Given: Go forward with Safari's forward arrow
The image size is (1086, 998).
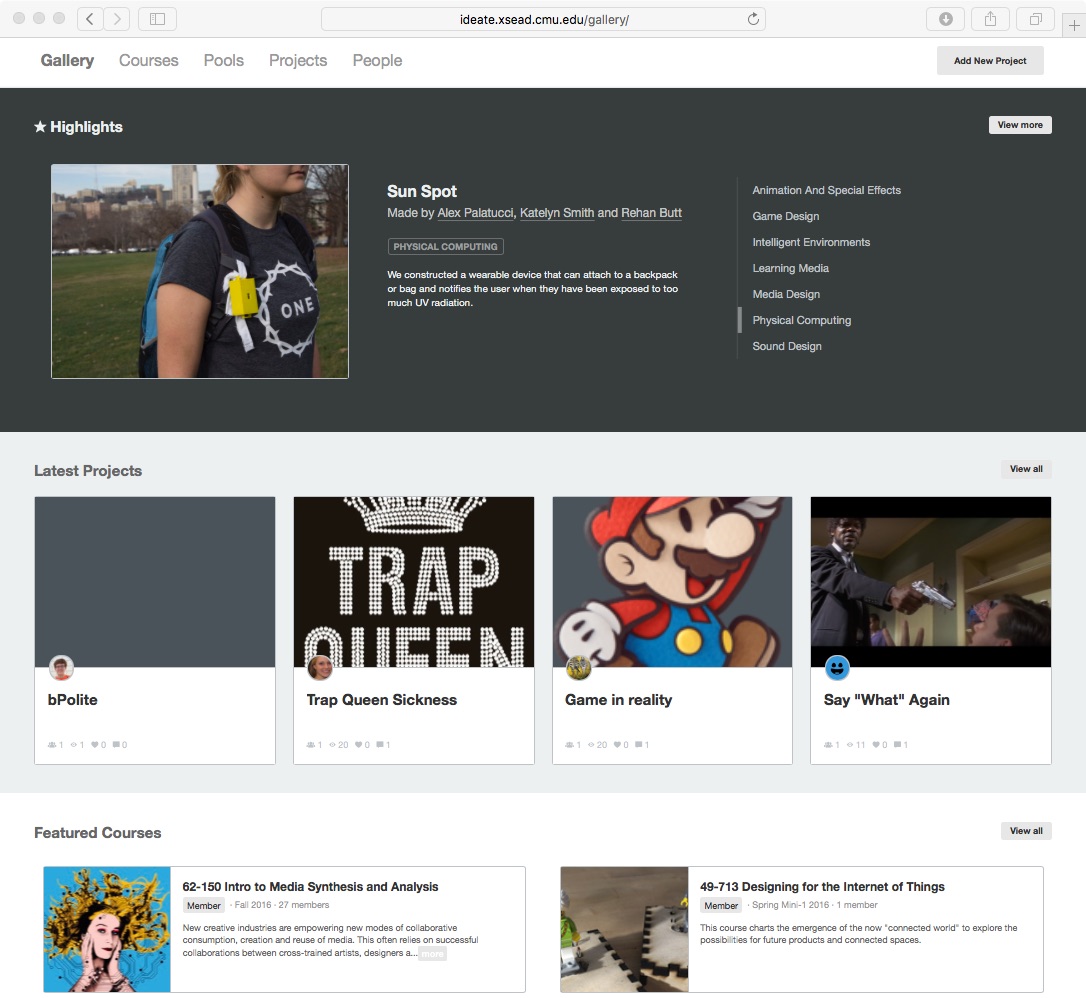Looking at the screenshot, I should [x=117, y=19].
